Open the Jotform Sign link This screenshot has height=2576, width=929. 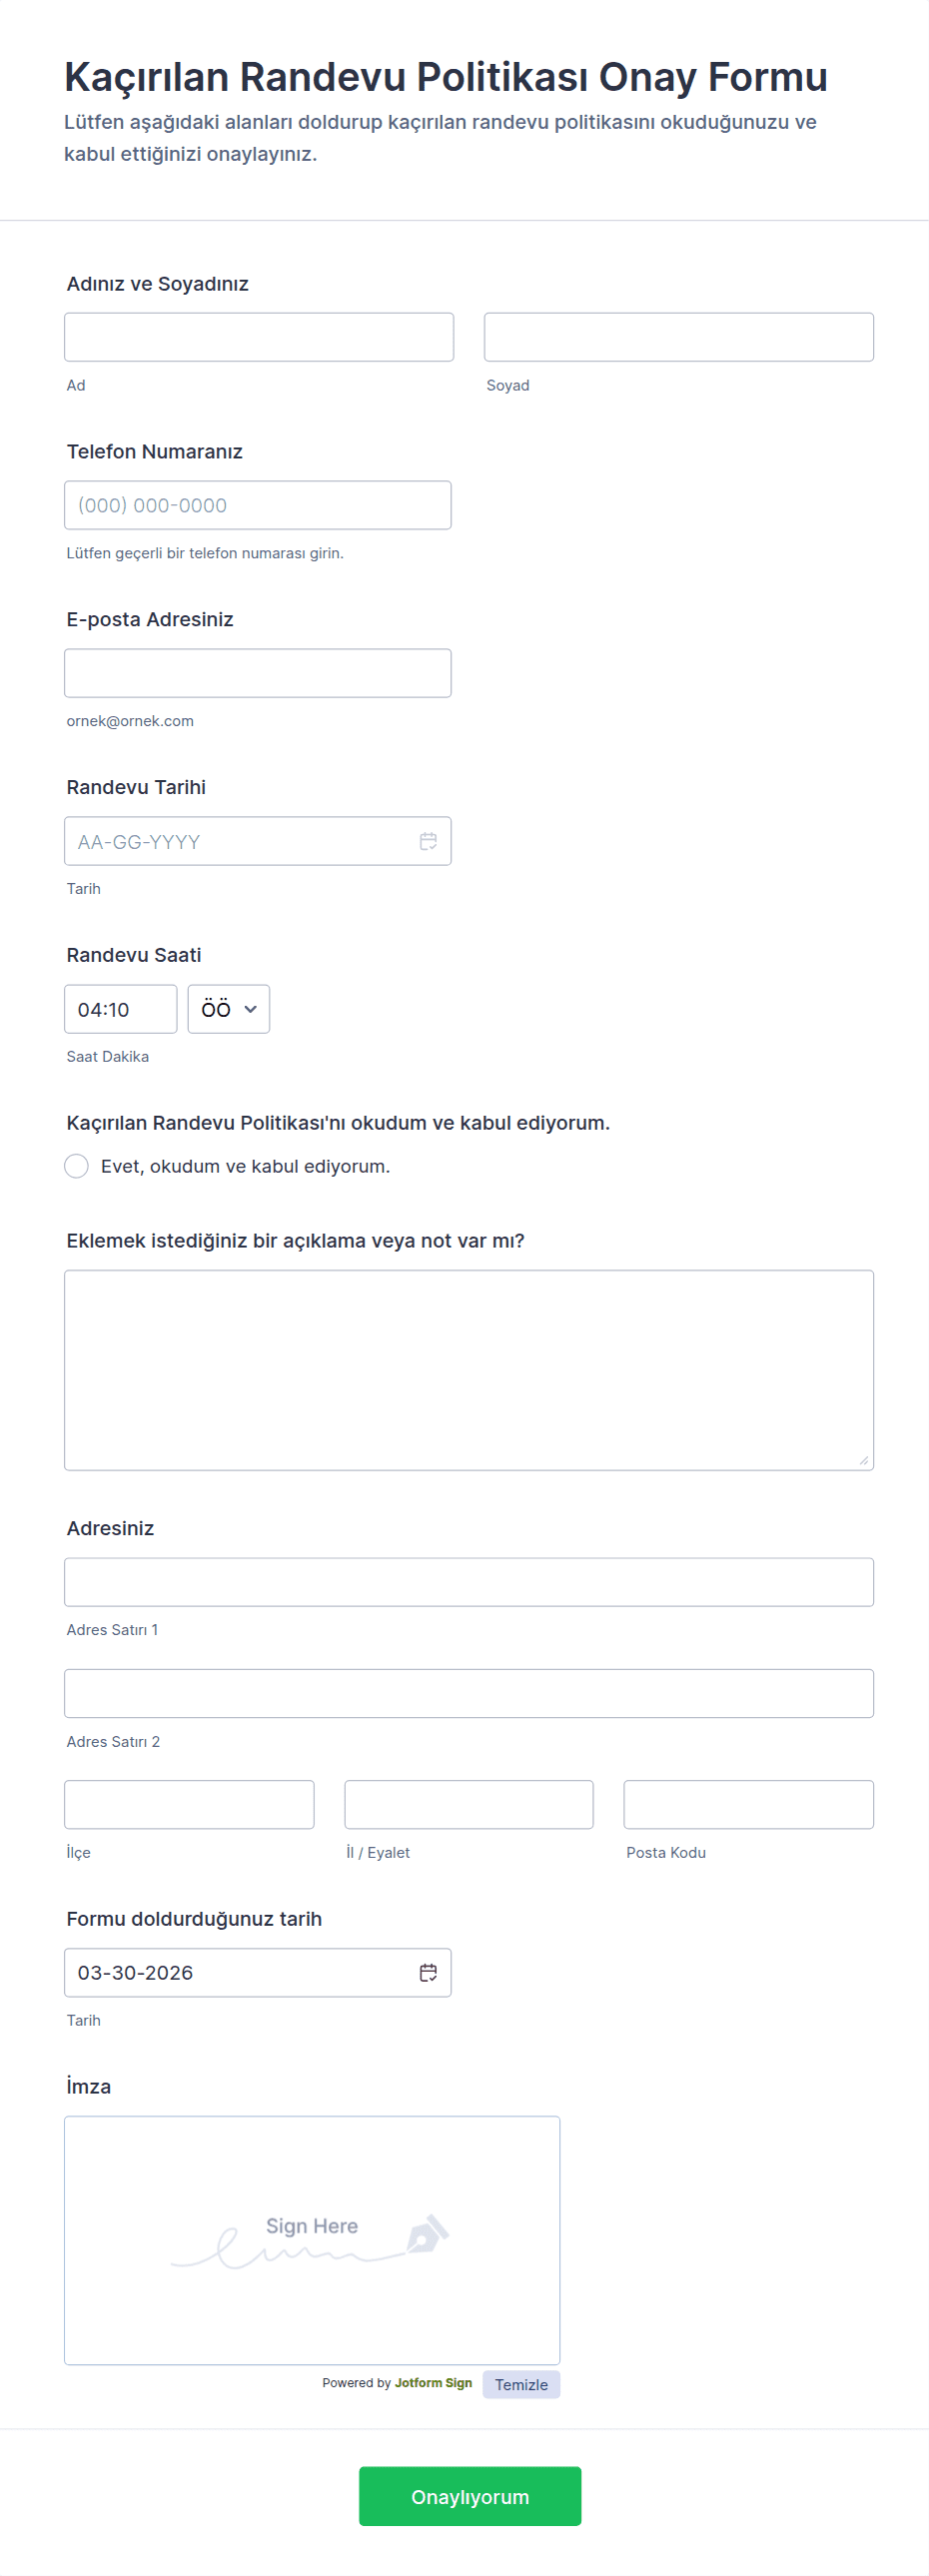433,2383
